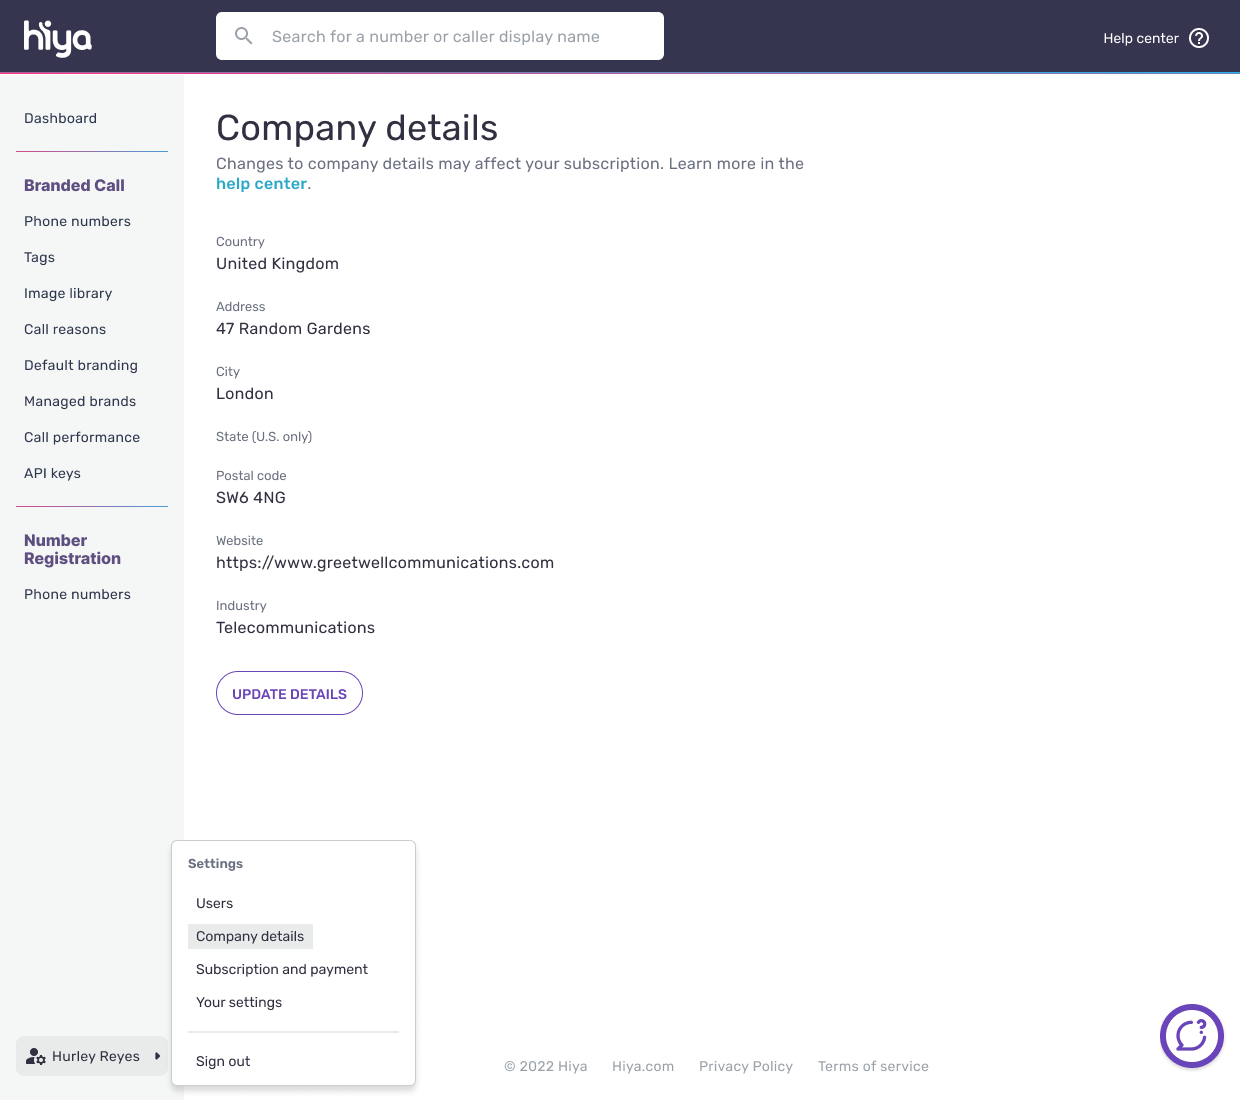The height and width of the screenshot is (1100, 1240).
Task: Select Managed brands in the sidebar
Action: pos(80,401)
